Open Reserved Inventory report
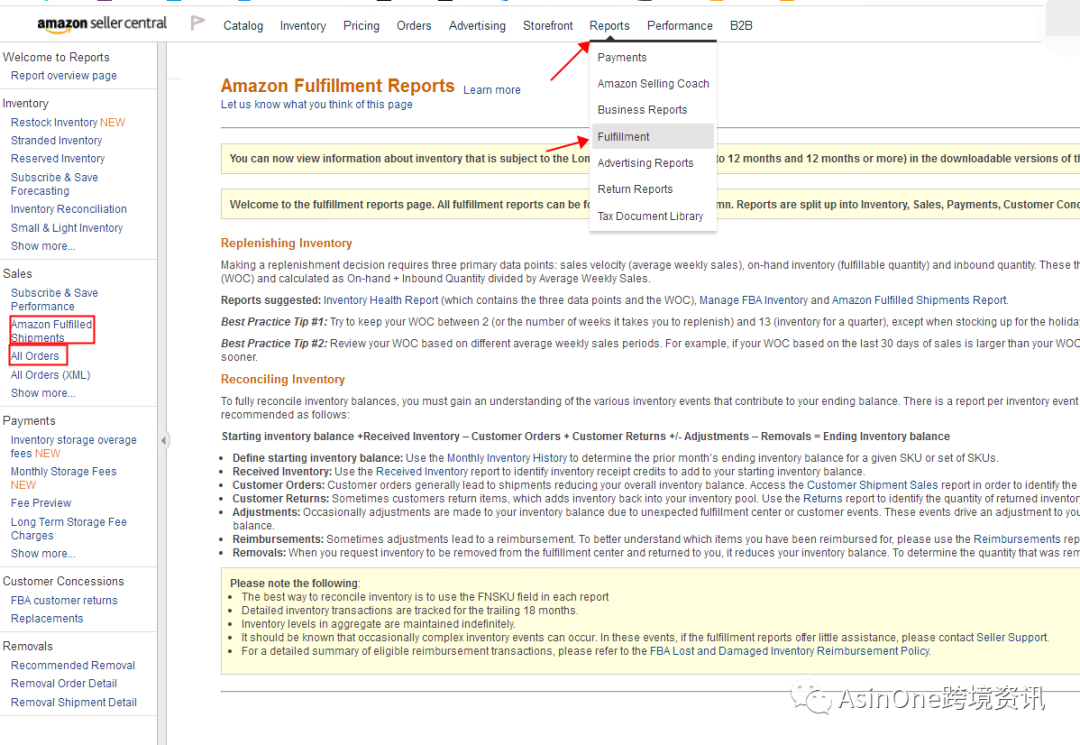This screenshot has height=745, width=1080. pyautogui.click(x=58, y=158)
